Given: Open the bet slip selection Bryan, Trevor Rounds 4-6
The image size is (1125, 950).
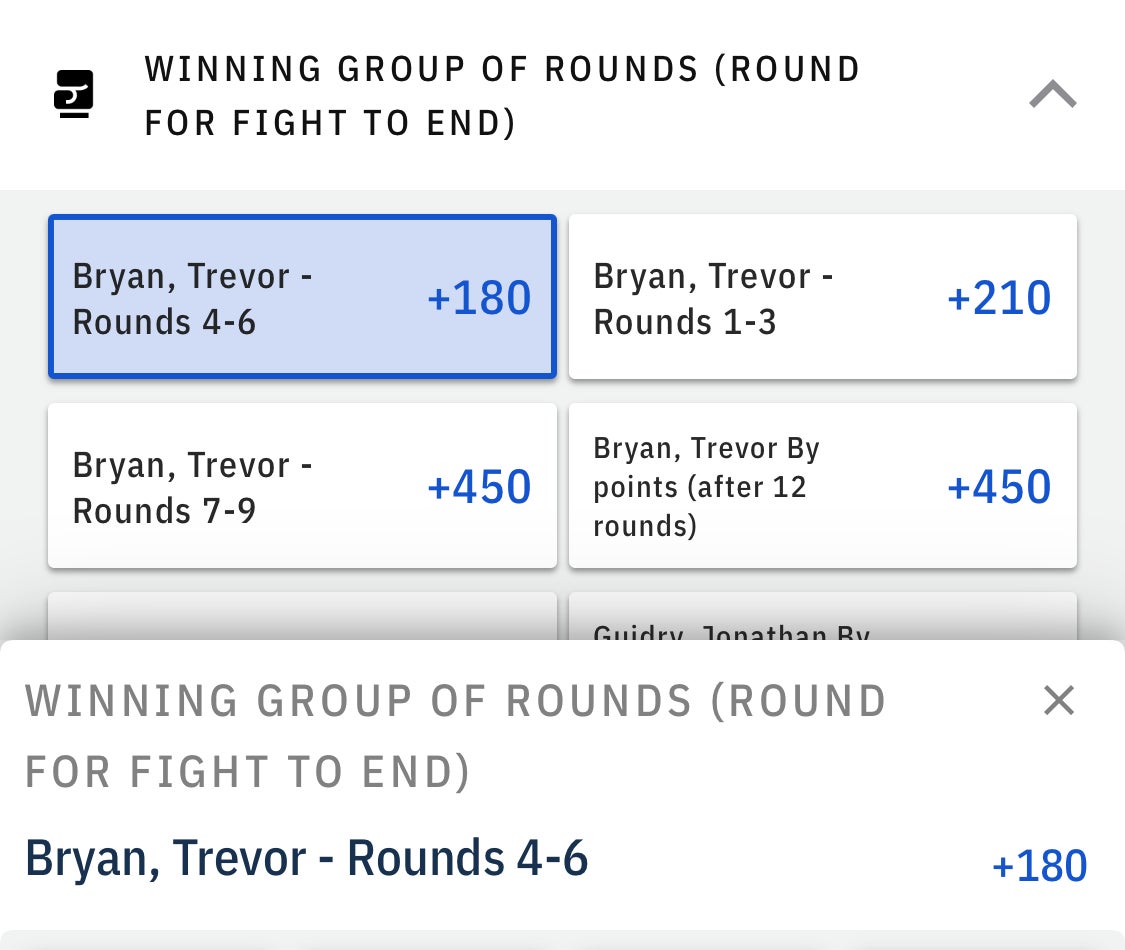Looking at the screenshot, I should coord(306,859).
